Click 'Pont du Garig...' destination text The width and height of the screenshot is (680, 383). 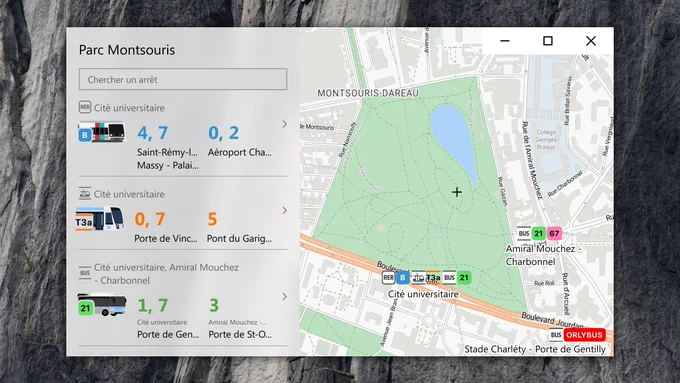[239, 239]
